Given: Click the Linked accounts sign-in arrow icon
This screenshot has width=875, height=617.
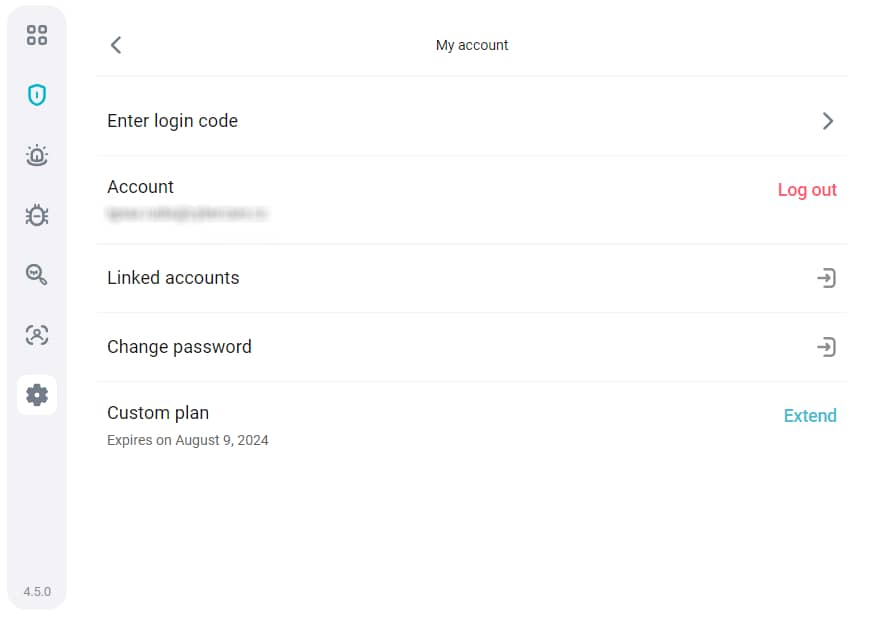Looking at the screenshot, I should pos(826,278).
